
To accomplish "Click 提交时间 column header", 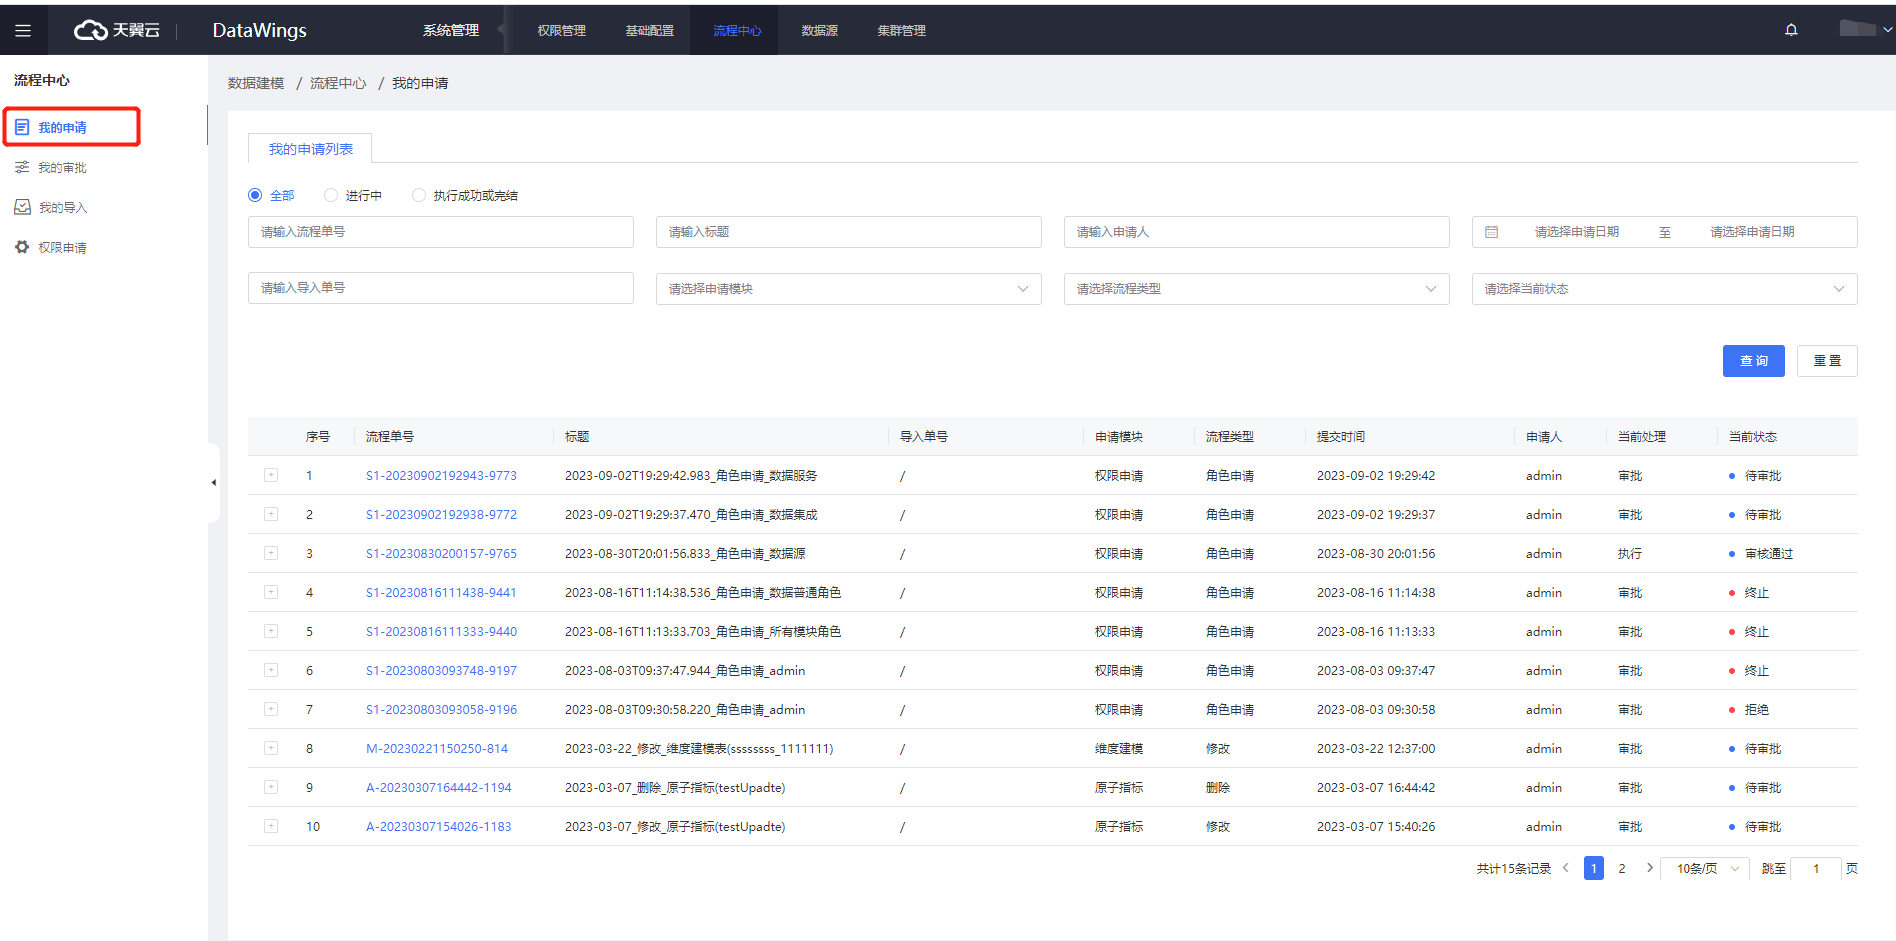I will coord(1340,436).
